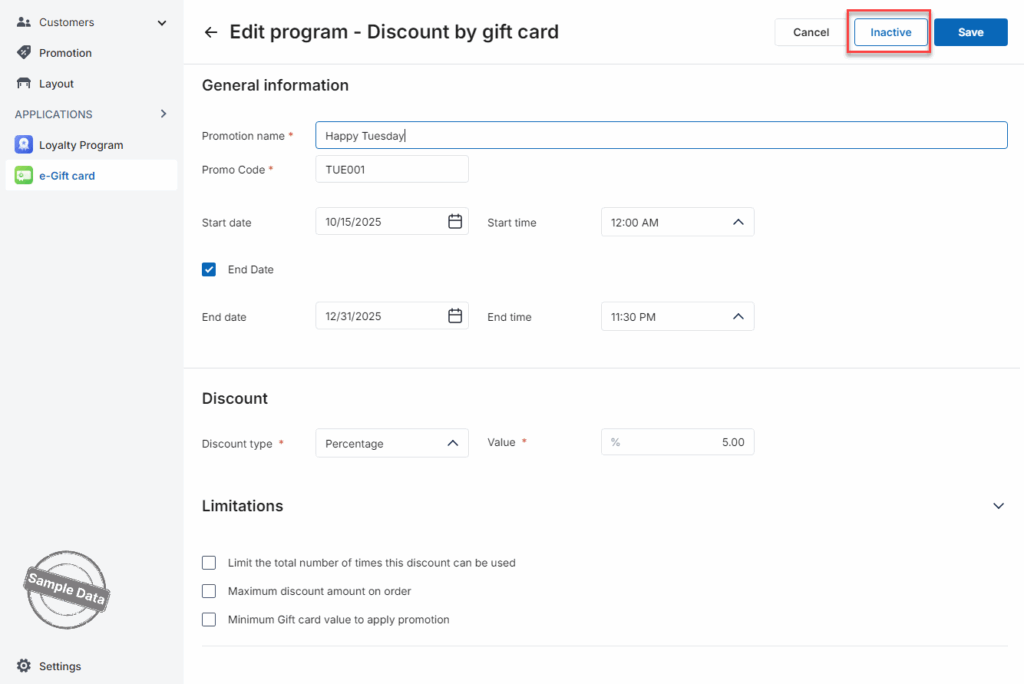
Task: Click the Layout store icon
Action: [x=24, y=84]
